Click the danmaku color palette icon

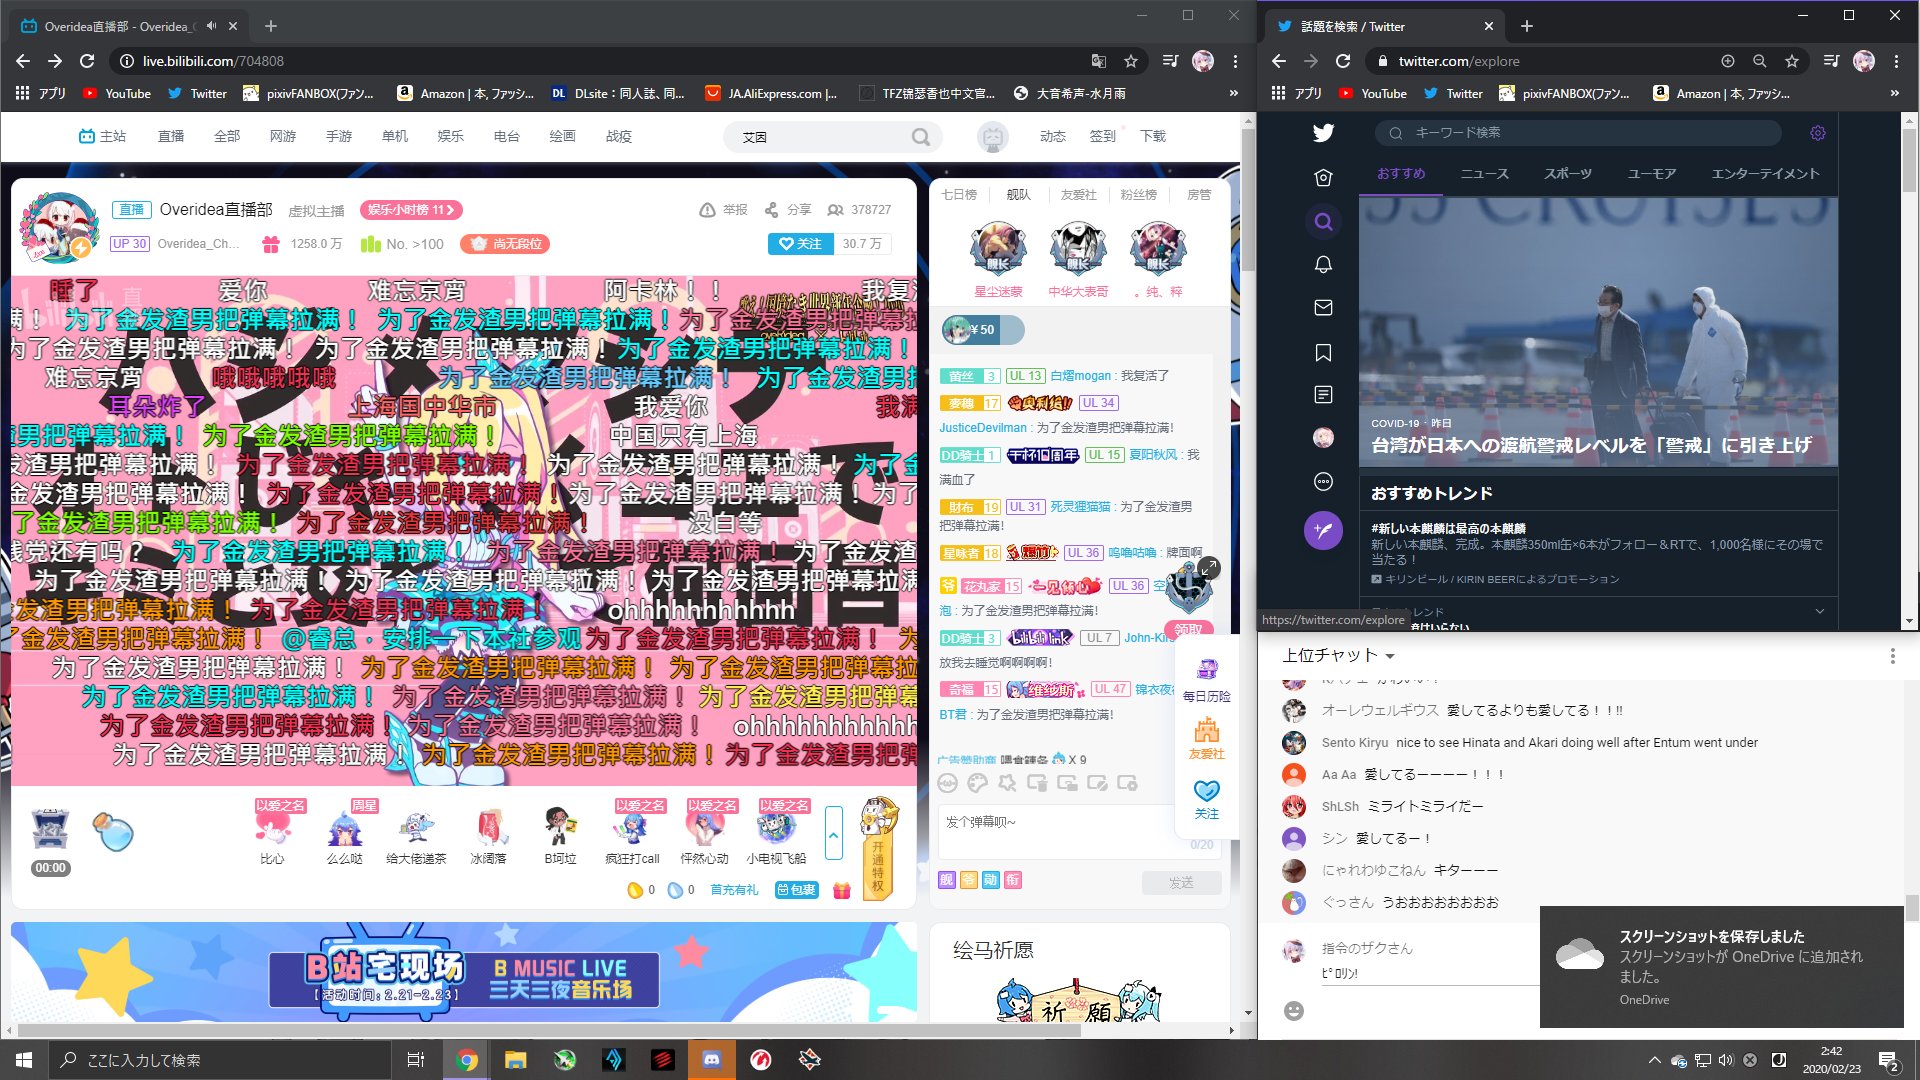(x=977, y=783)
